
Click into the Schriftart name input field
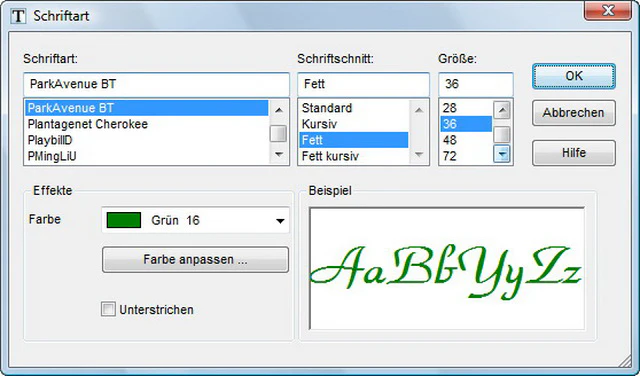[x=156, y=84]
